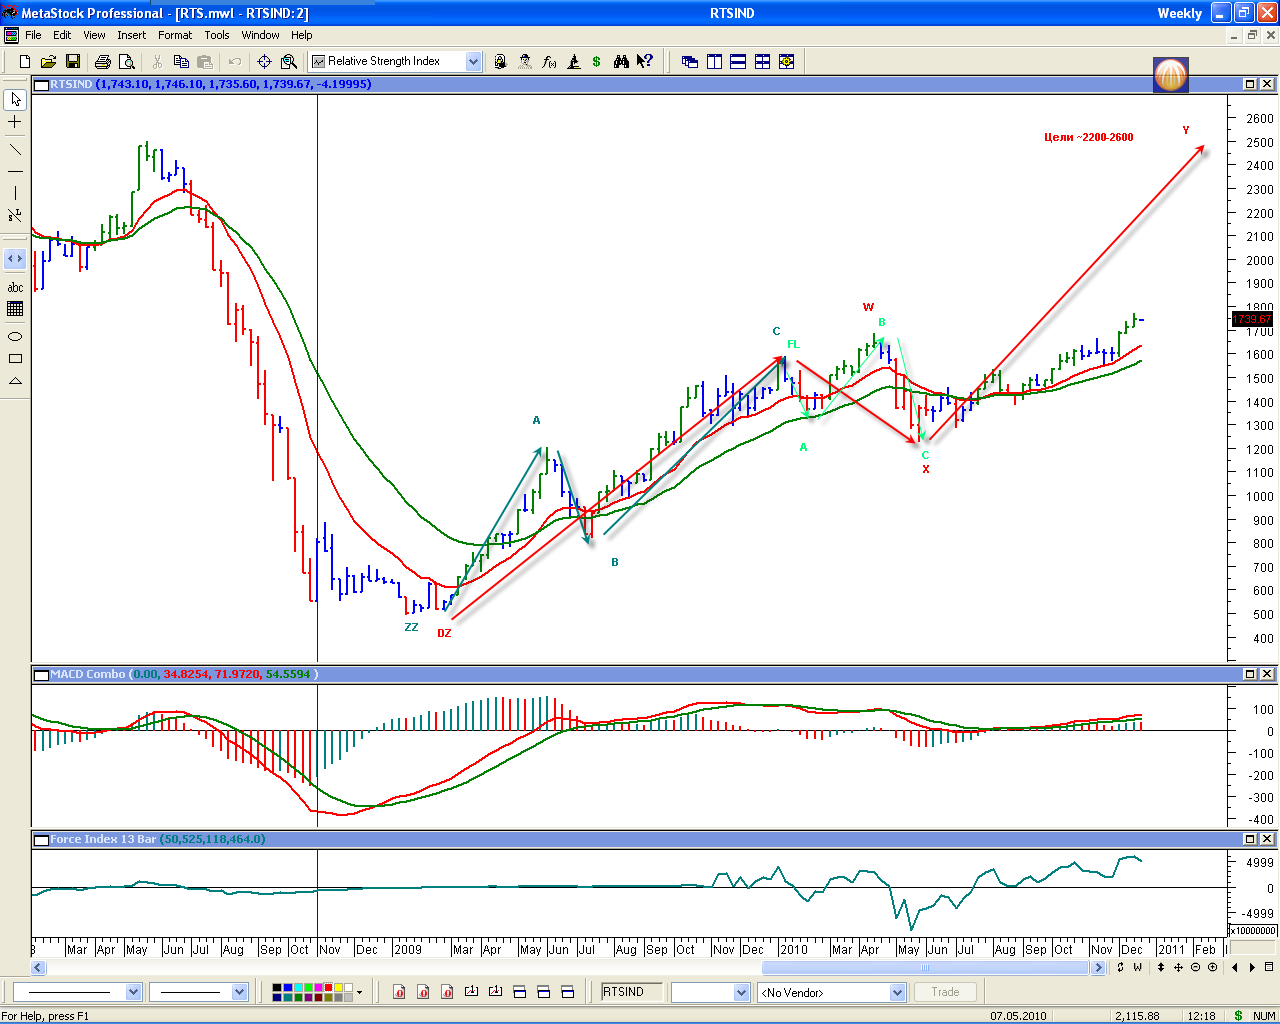Open Print Preview icon

(126, 62)
